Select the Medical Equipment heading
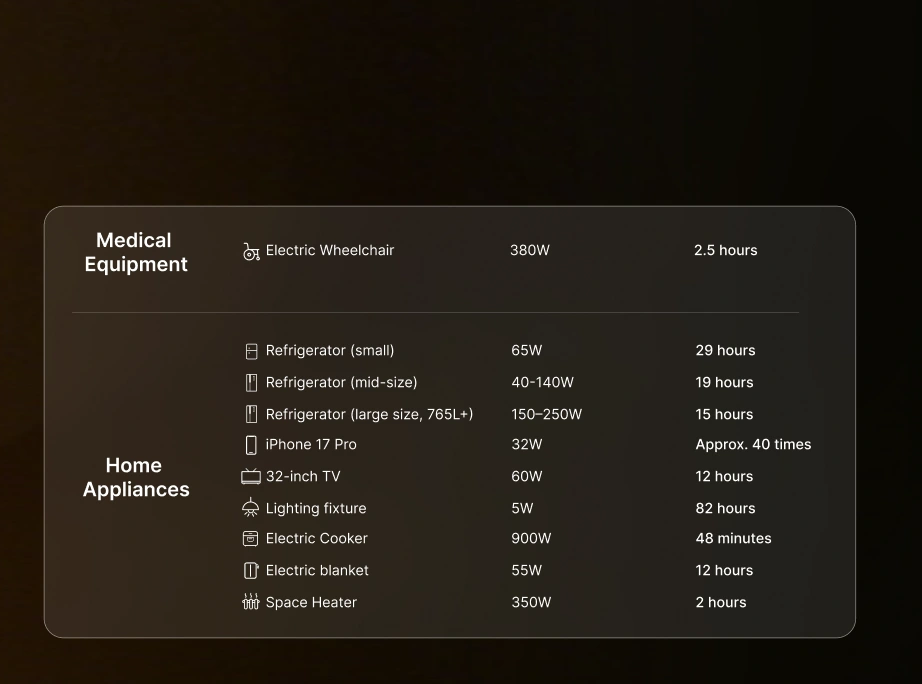 tap(135, 252)
